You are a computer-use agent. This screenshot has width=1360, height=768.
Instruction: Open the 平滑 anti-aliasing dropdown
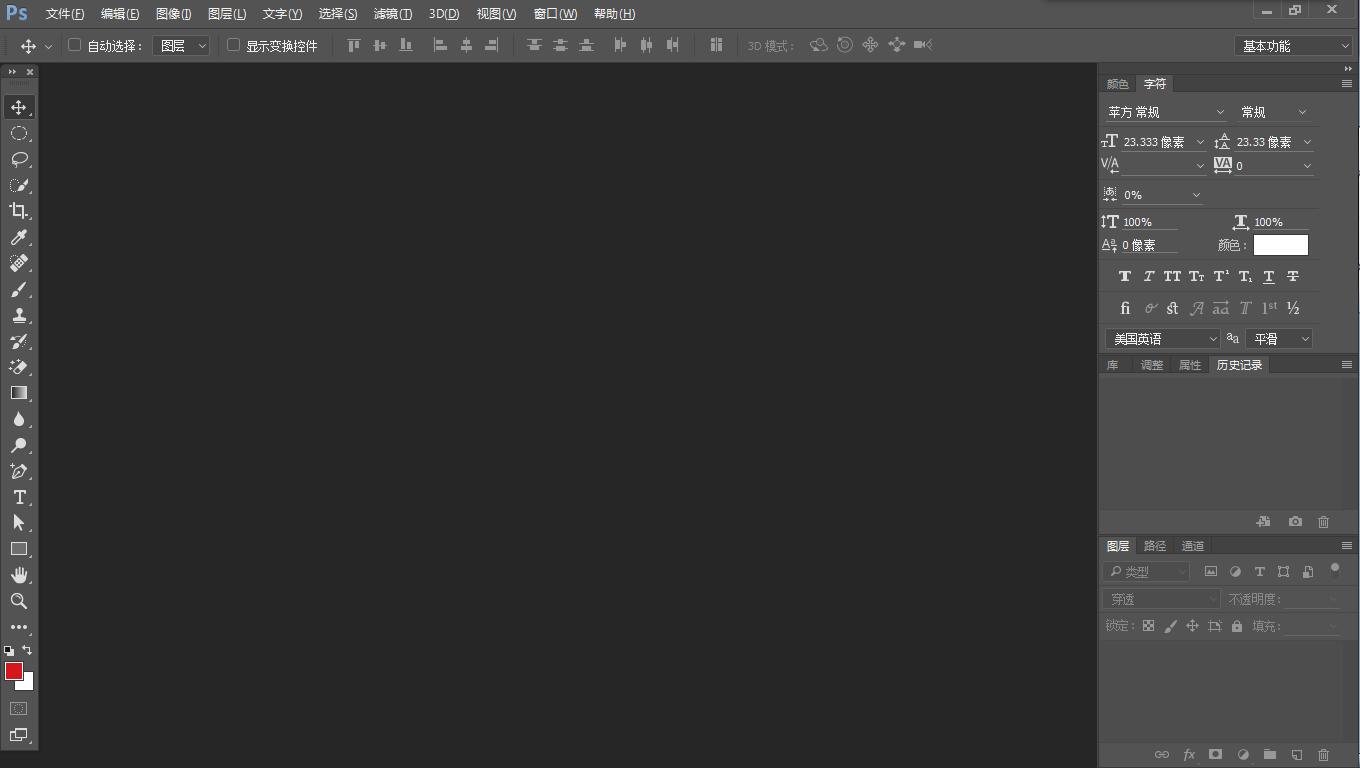click(1280, 339)
